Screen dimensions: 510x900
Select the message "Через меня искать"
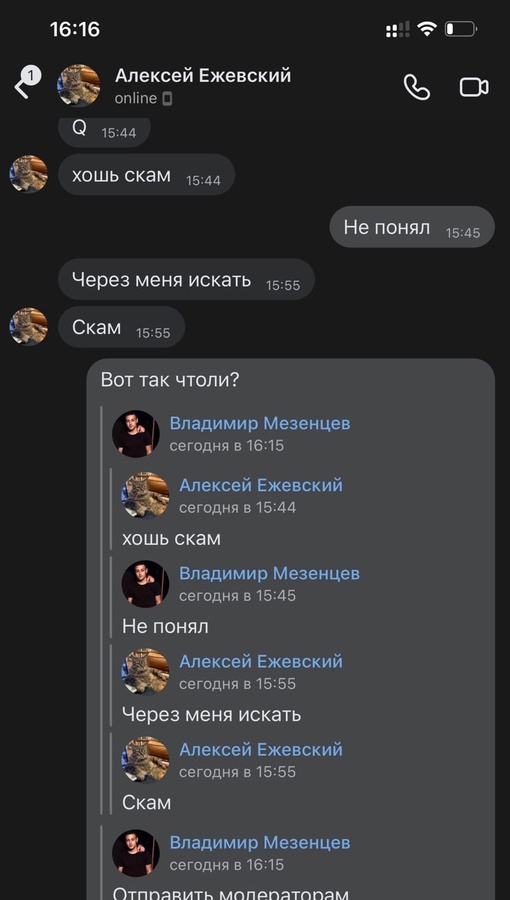[186, 280]
